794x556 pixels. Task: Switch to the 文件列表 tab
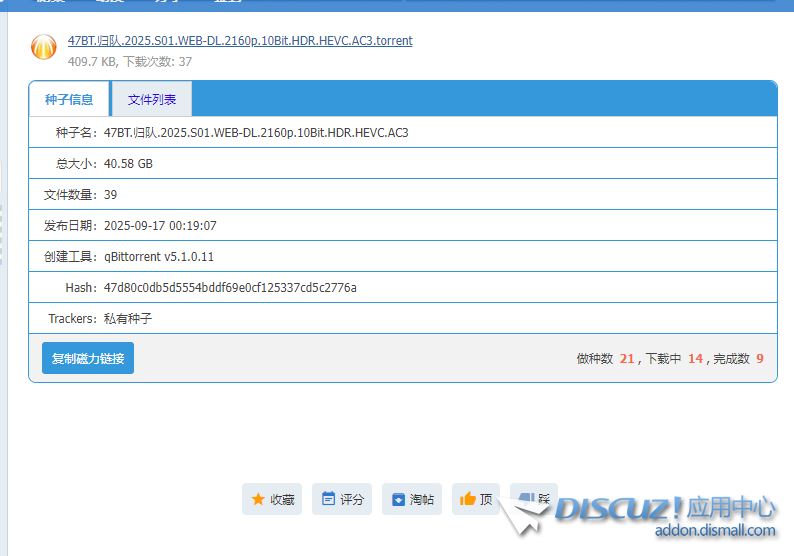[152, 99]
